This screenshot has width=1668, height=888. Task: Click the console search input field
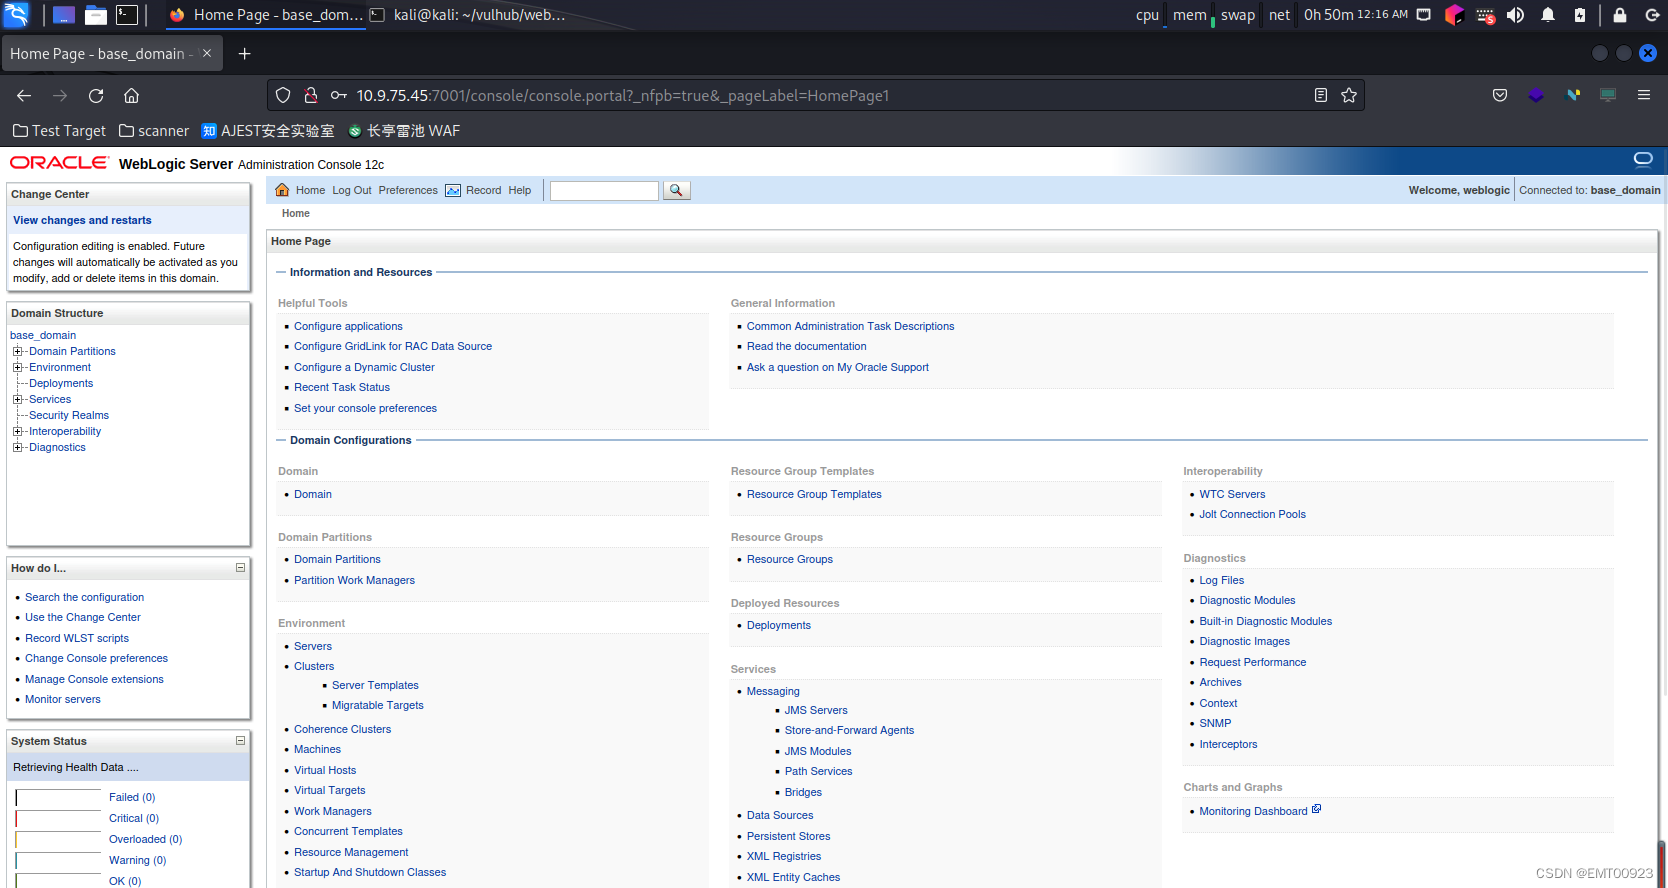tap(604, 190)
